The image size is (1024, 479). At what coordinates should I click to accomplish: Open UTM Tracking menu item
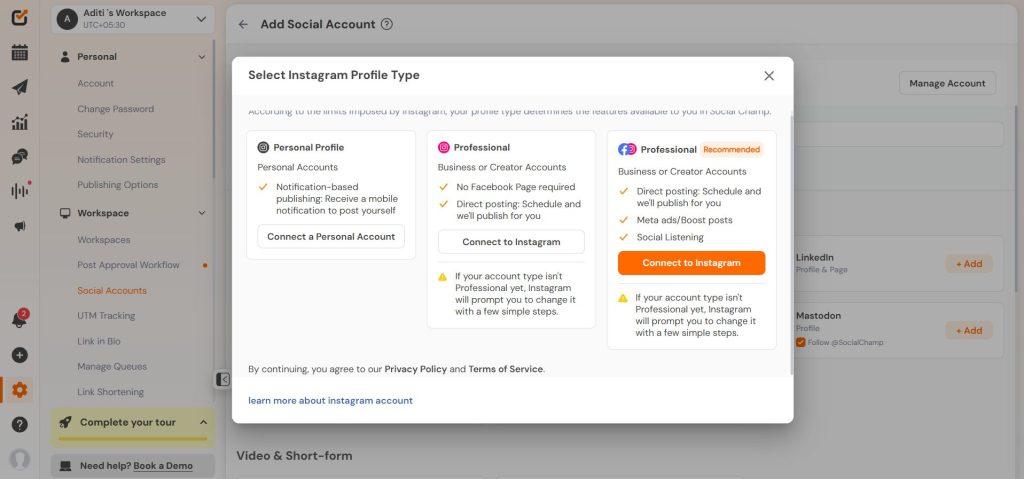[106, 316]
